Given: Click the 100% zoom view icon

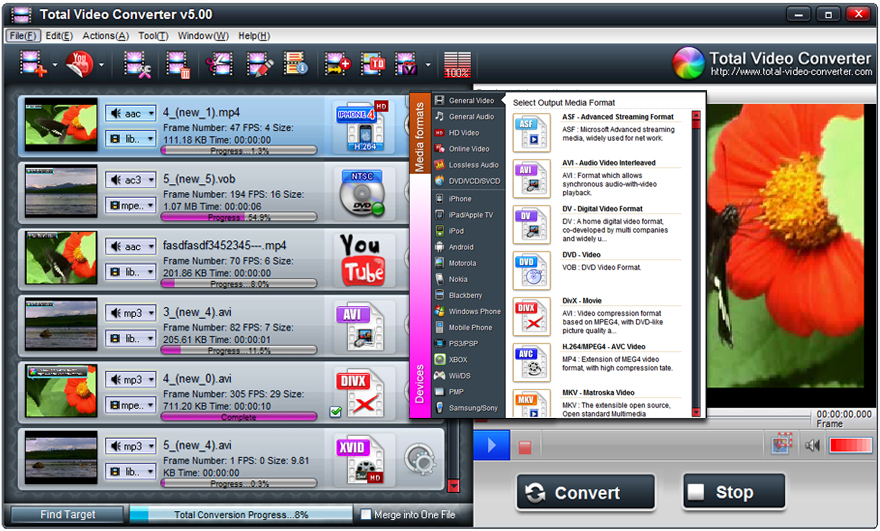Looking at the screenshot, I should point(457,65).
